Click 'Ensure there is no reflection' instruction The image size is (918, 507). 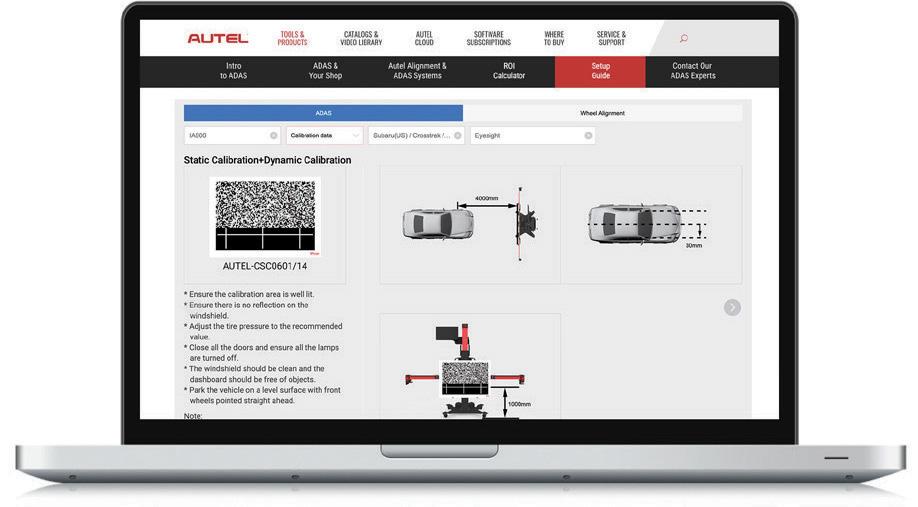[x=246, y=310]
